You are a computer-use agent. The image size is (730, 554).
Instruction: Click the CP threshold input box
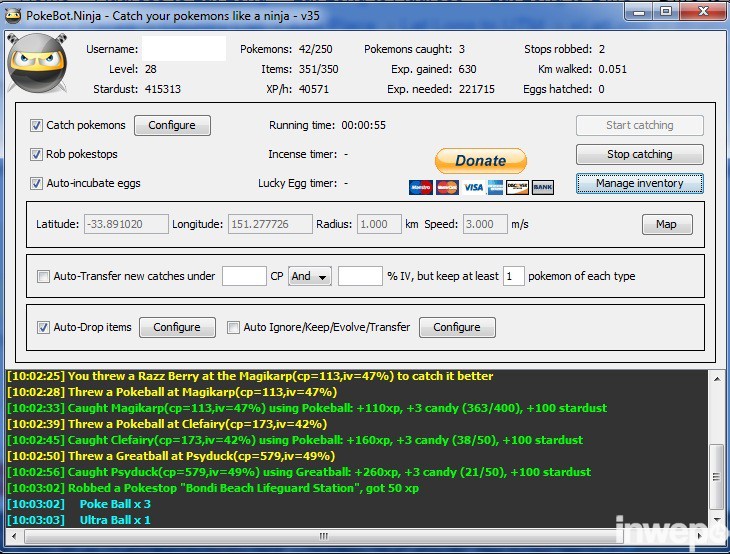click(244, 276)
